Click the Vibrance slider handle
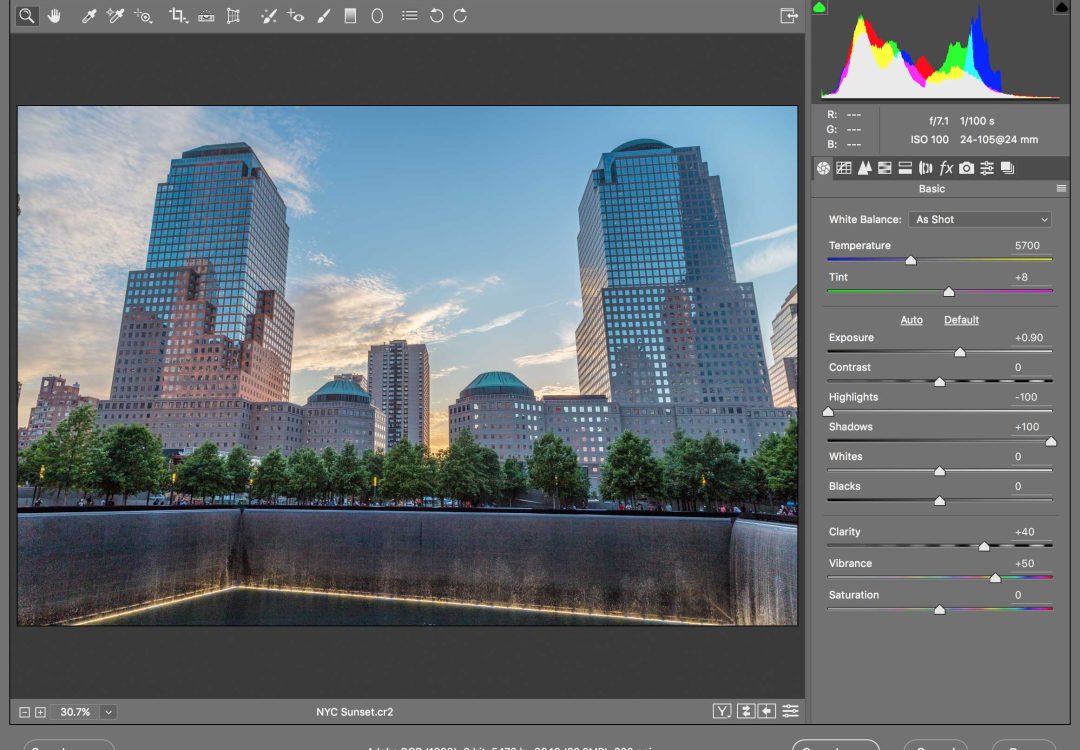The width and height of the screenshot is (1080, 750). (995, 578)
